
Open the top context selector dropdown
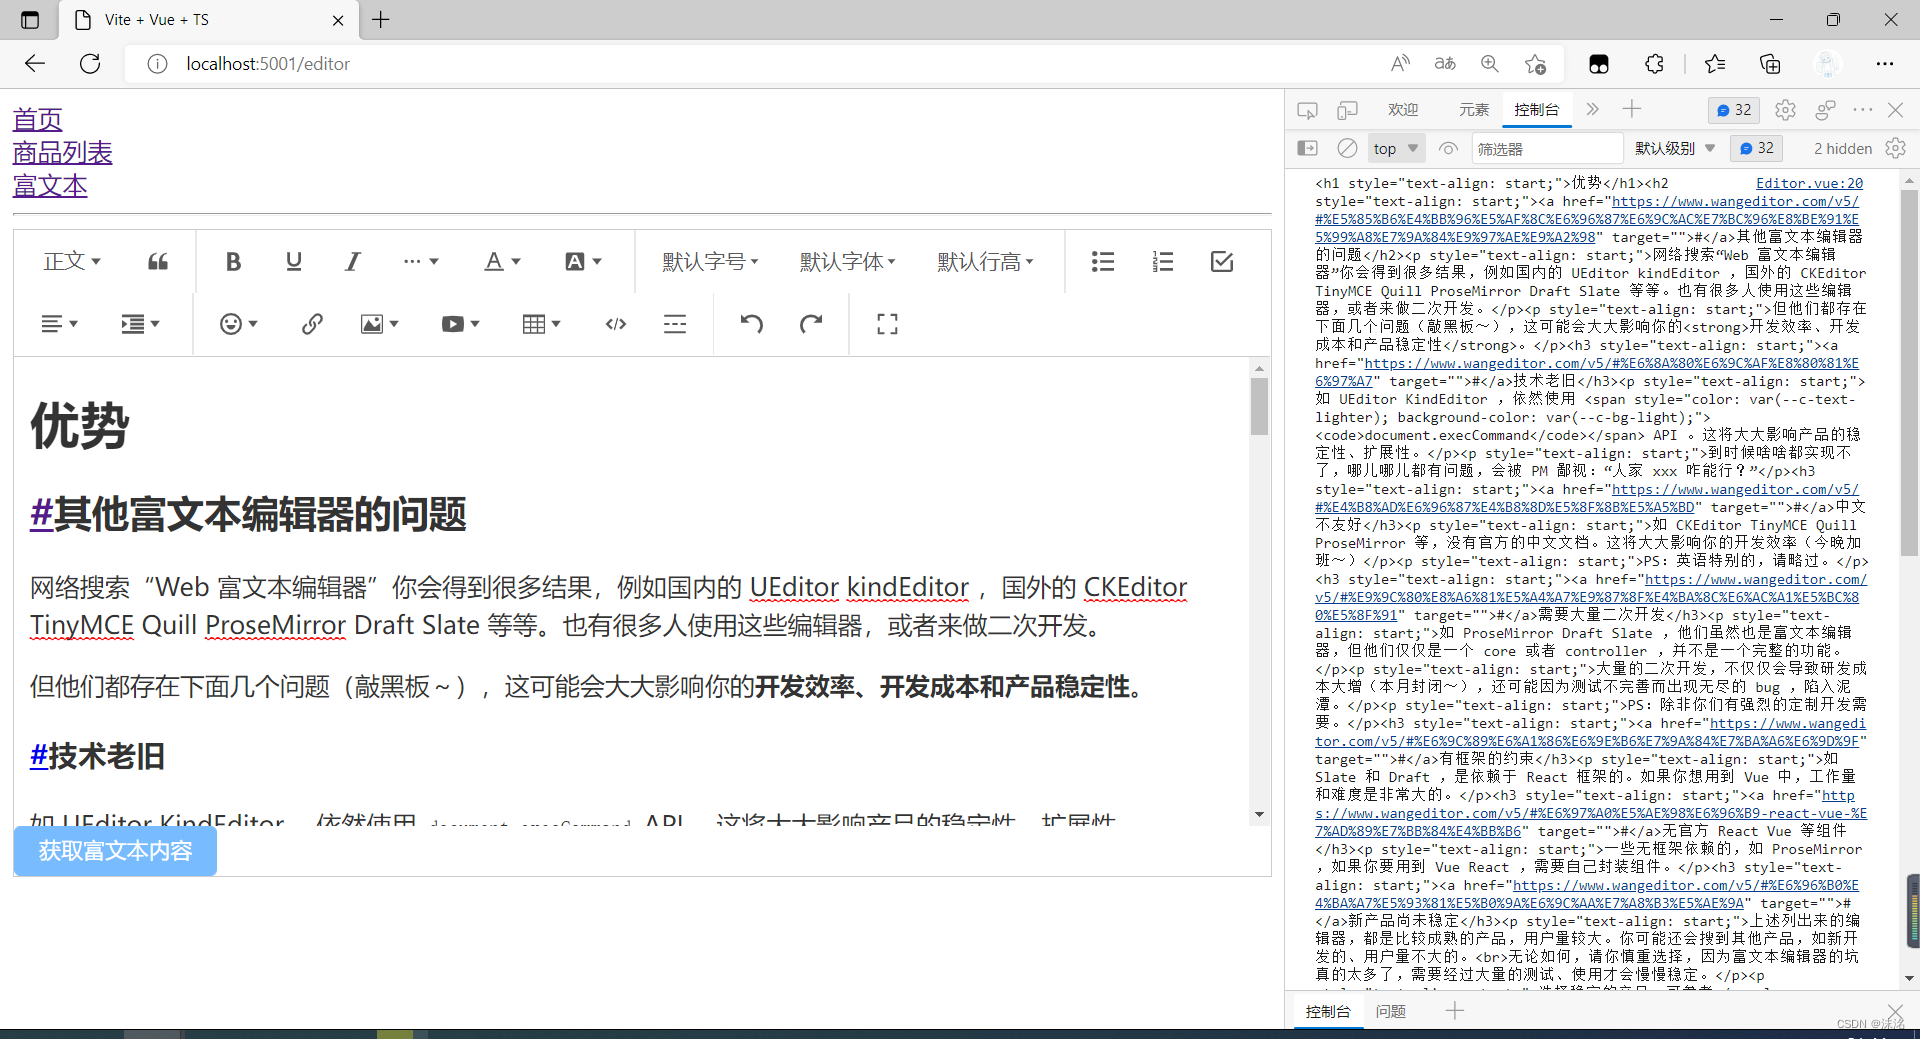(1395, 148)
